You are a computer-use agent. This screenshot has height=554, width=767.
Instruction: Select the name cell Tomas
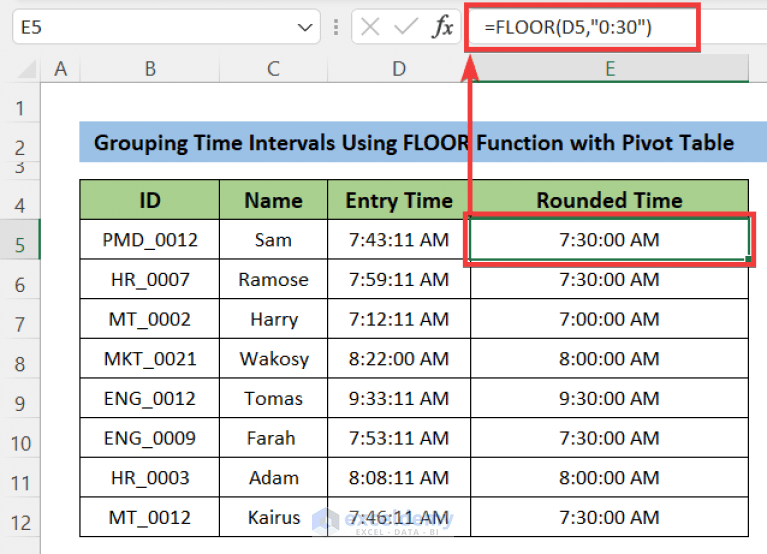pyautogui.click(x=273, y=398)
